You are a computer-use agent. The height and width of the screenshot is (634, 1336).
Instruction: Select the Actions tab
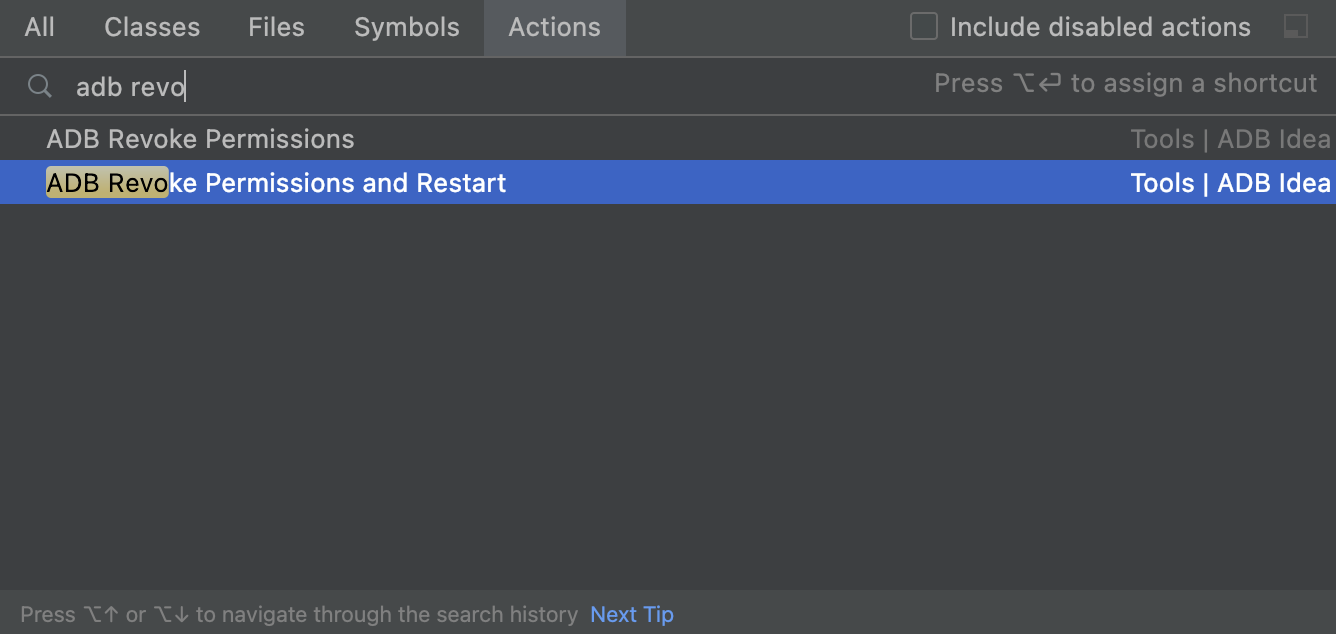coord(554,28)
